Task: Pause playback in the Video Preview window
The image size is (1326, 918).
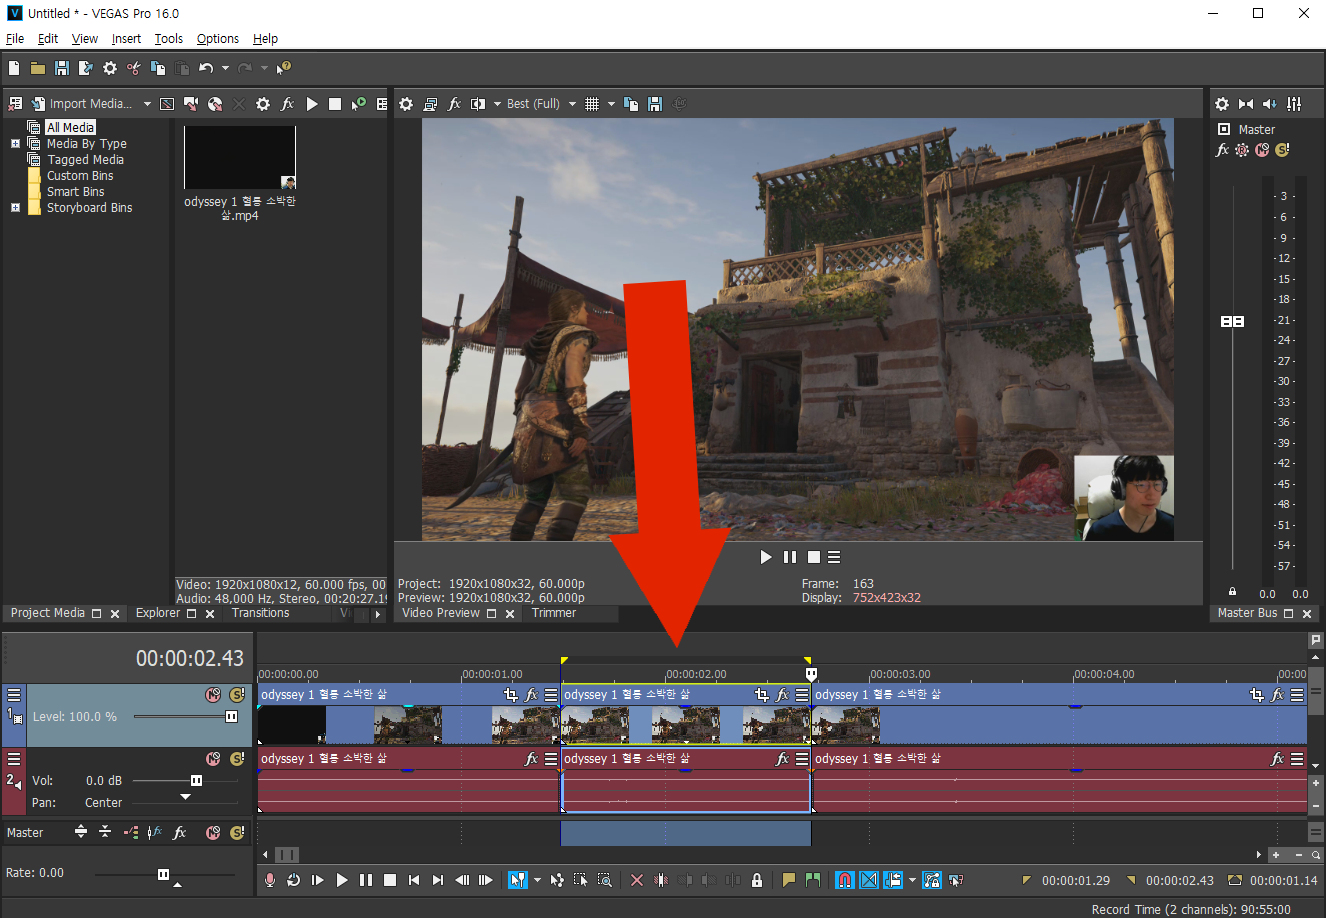Action: coord(790,557)
